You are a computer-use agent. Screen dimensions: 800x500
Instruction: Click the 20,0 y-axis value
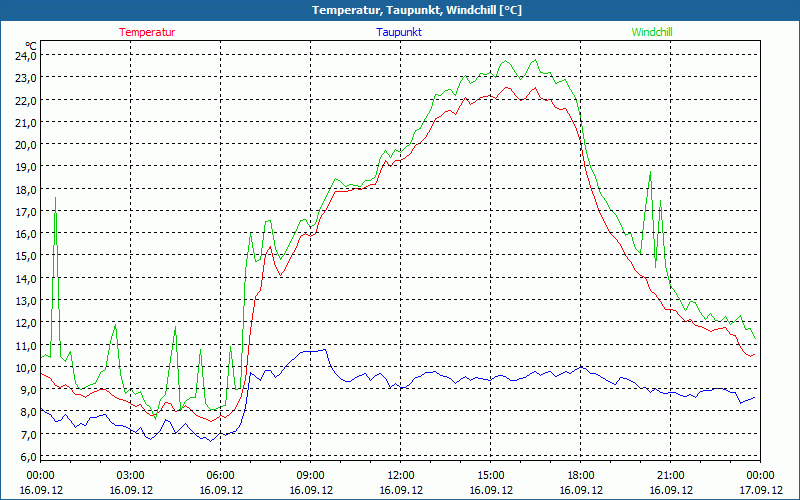coord(26,145)
